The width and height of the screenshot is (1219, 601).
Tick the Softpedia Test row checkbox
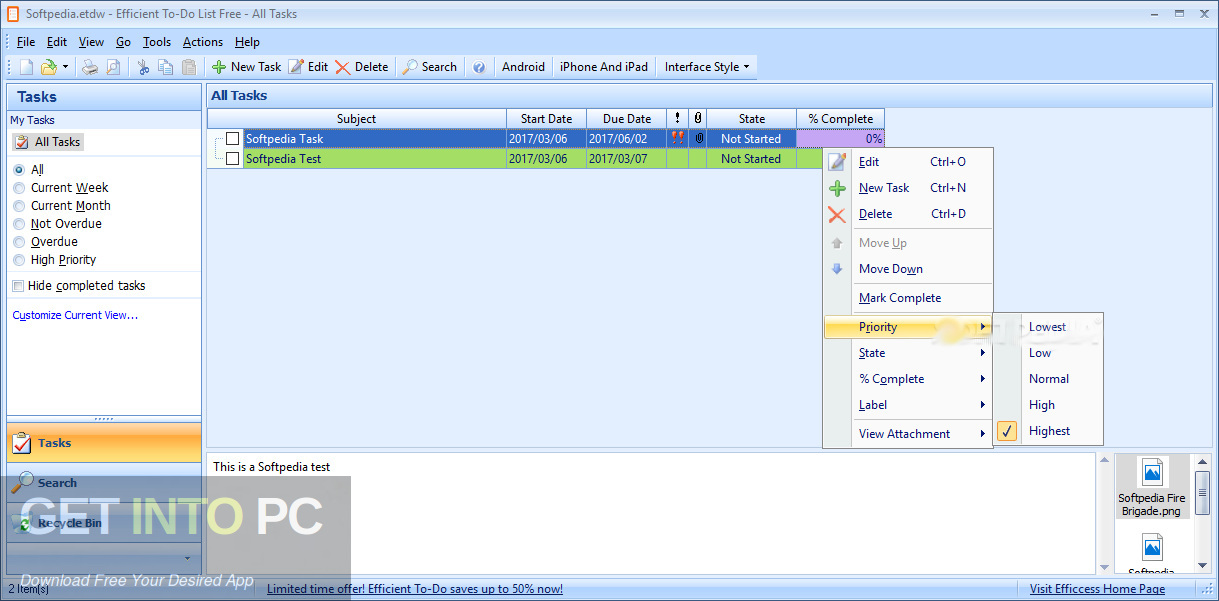233,159
